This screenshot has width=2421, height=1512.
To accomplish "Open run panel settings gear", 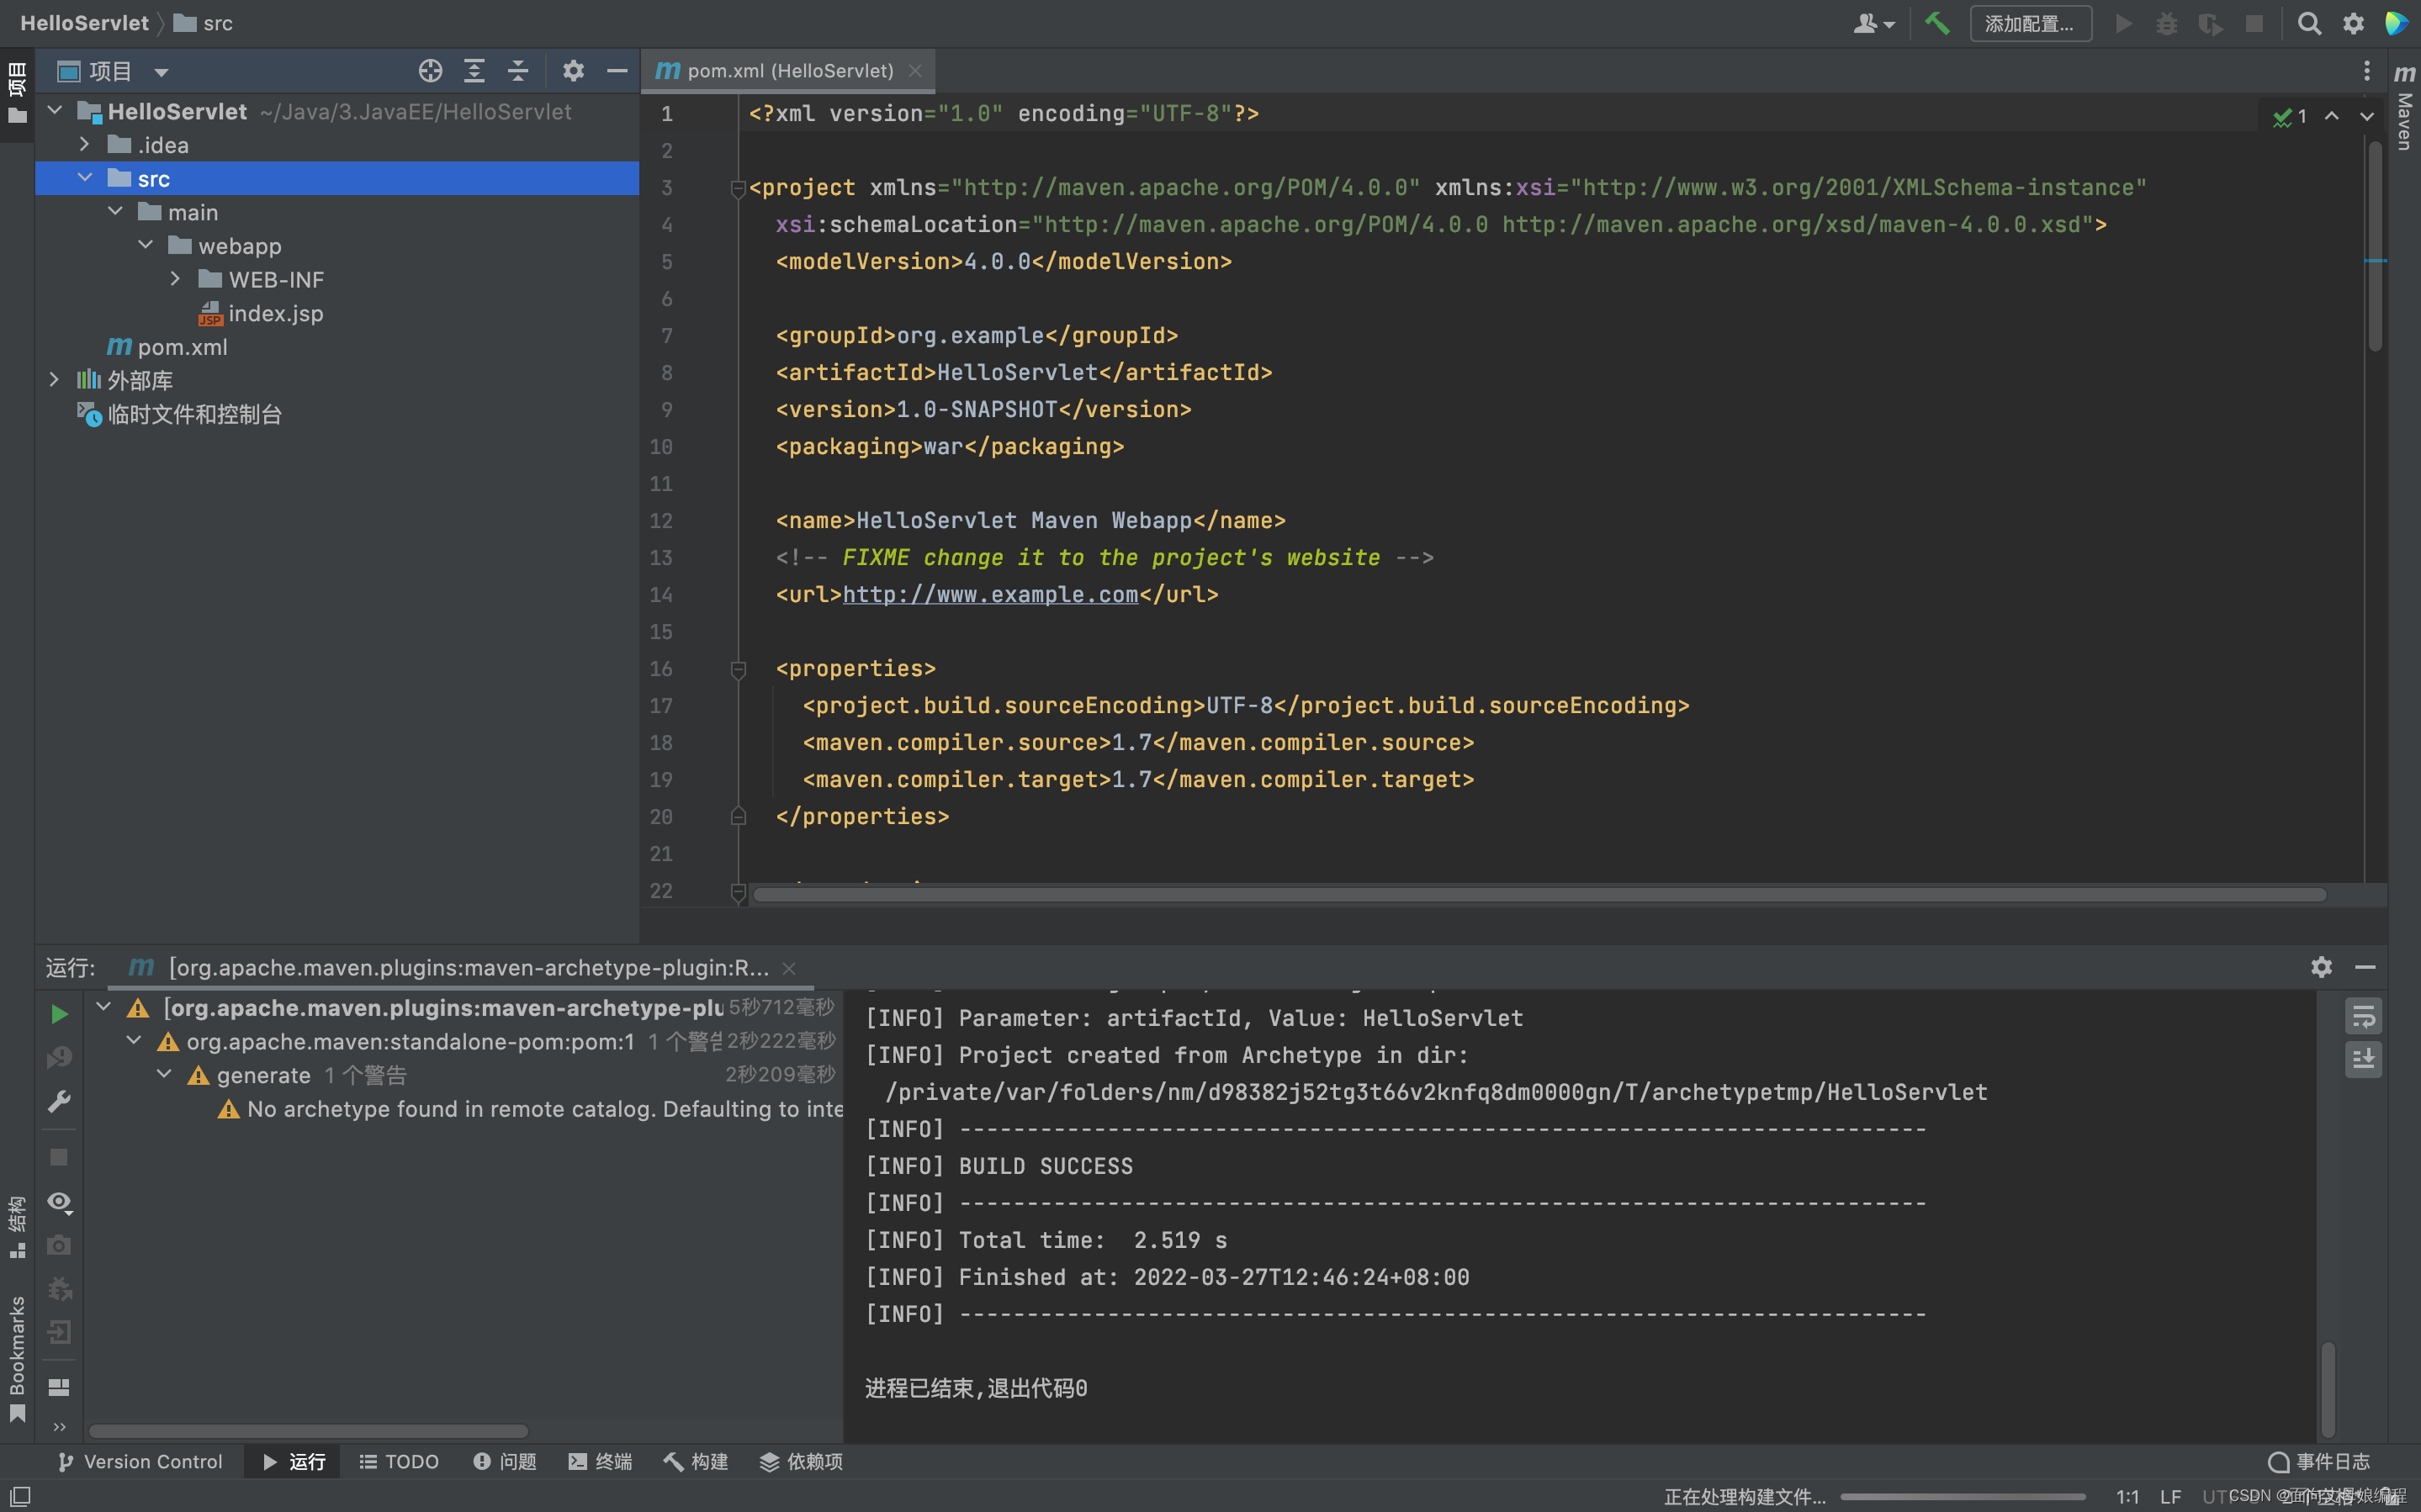I will pos(2321,967).
